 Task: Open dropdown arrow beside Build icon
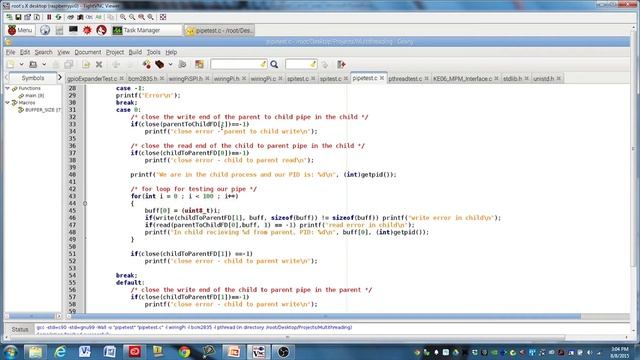coord(171,64)
